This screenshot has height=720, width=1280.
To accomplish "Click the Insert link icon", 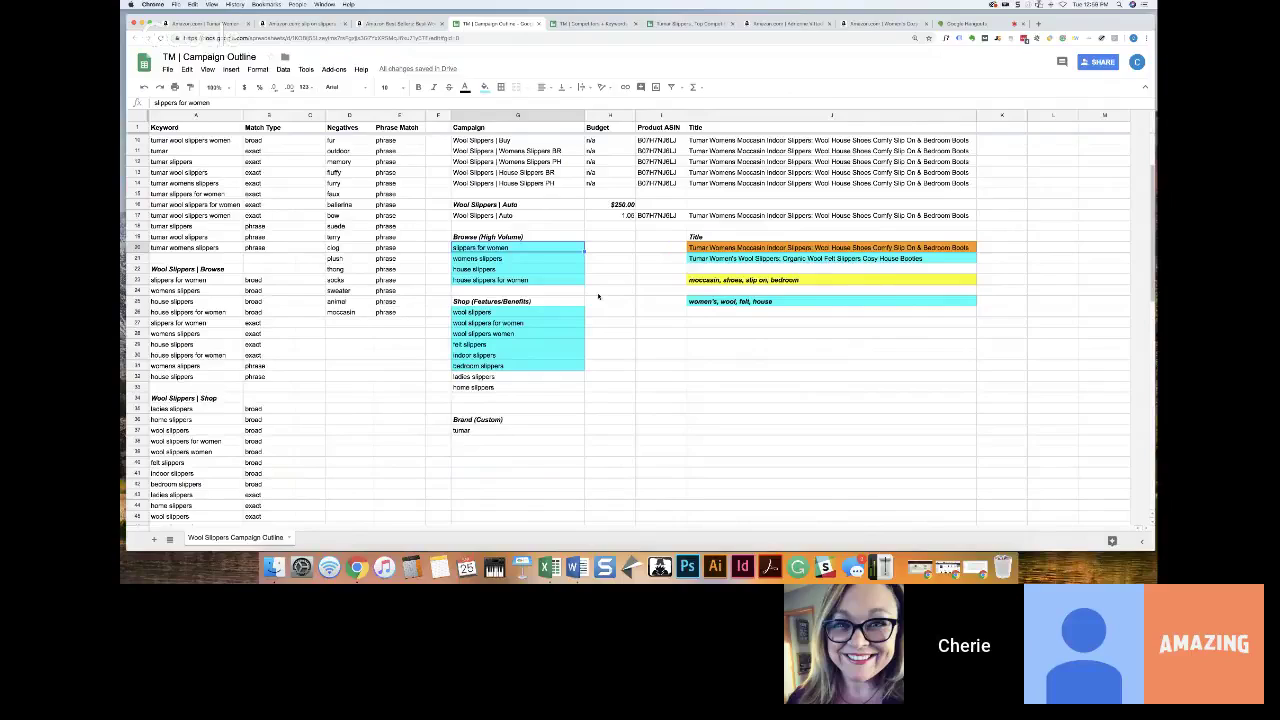I will click(x=625, y=87).
